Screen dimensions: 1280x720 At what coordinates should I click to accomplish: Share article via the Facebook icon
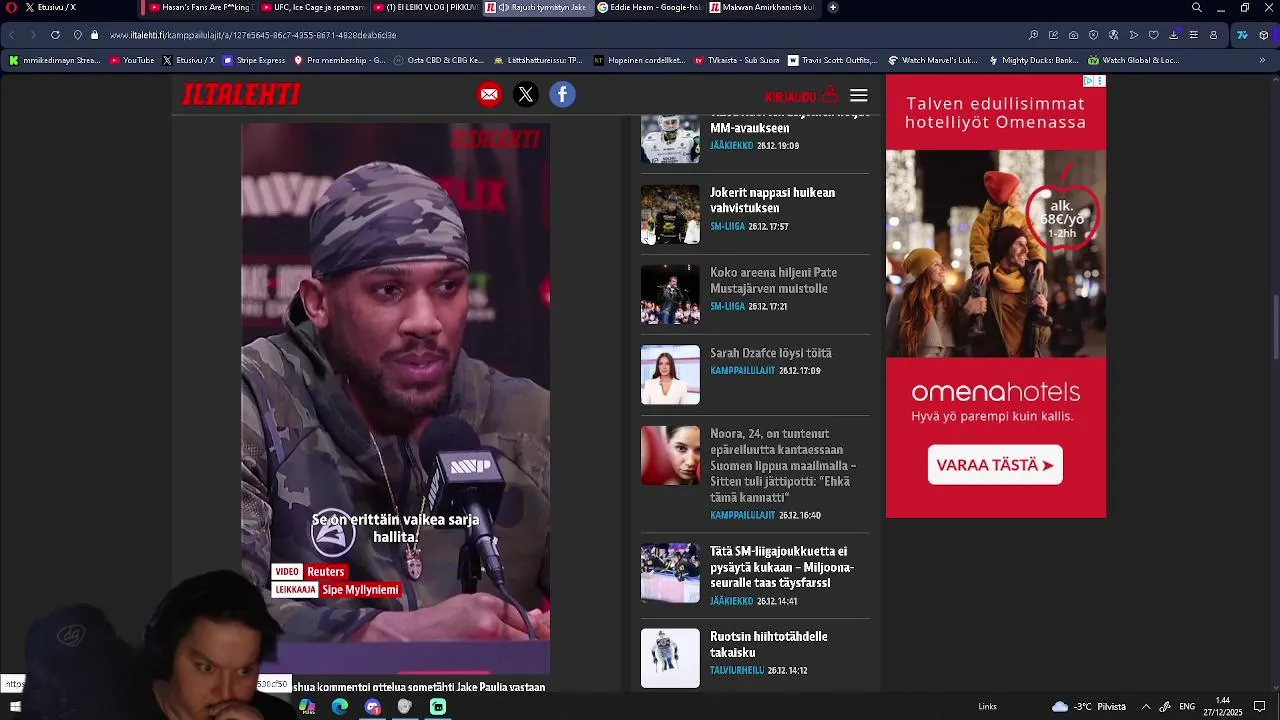click(x=562, y=95)
